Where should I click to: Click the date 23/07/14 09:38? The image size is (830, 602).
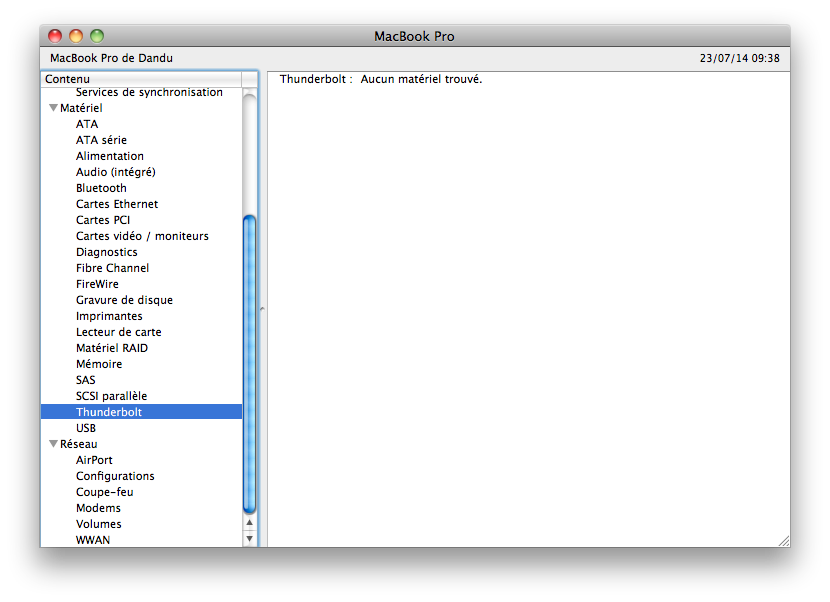point(739,58)
